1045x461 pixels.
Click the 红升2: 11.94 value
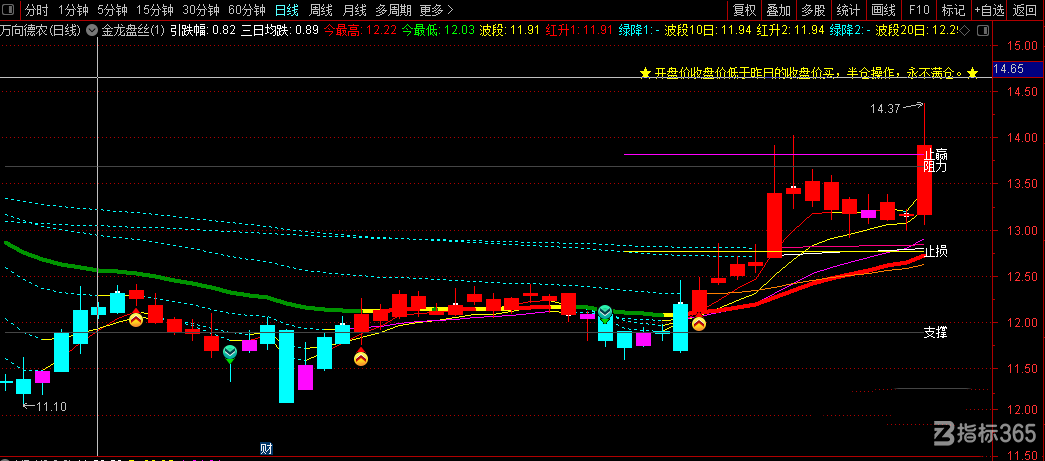click(790, 30)
